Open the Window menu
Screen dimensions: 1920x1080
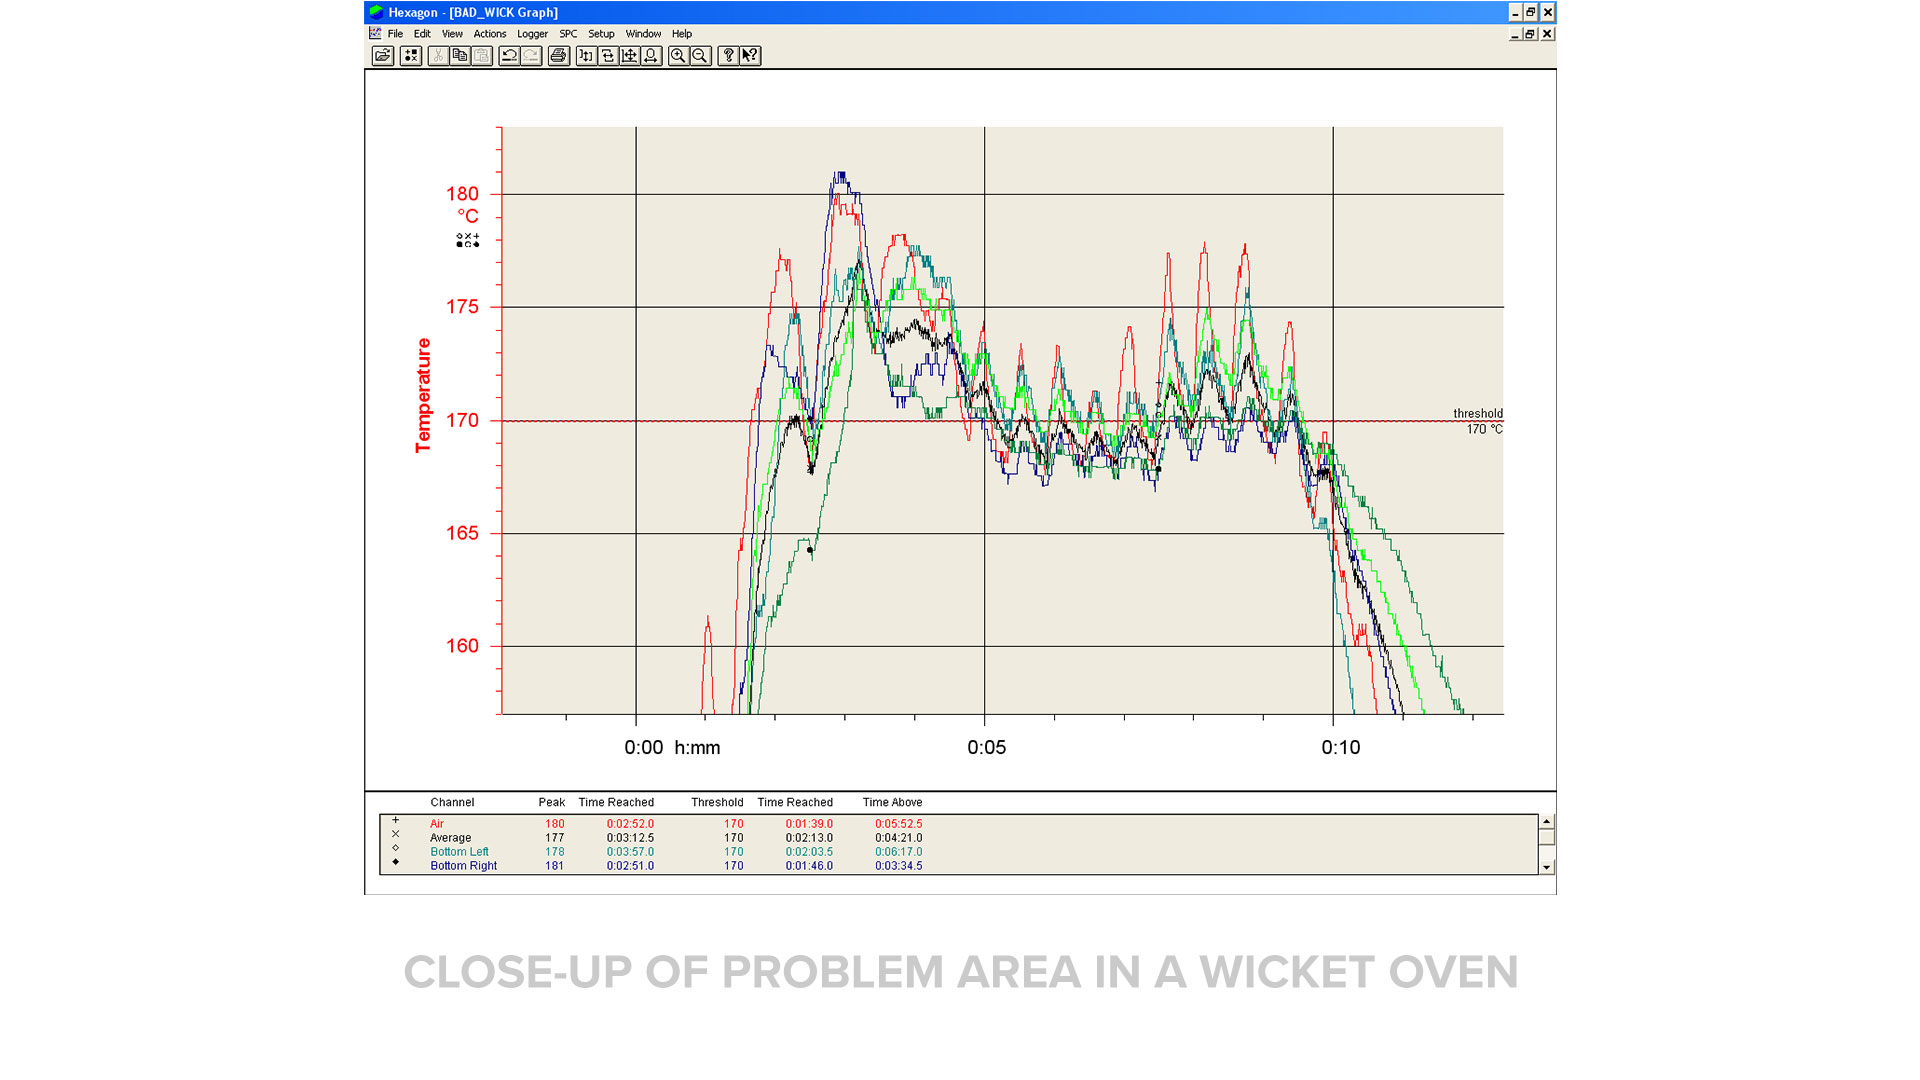tap(643, 34)
